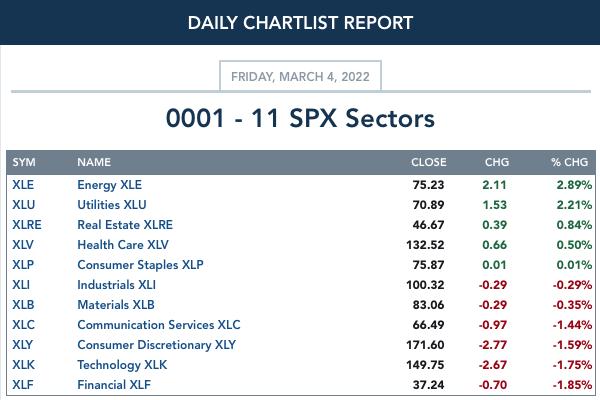Open Technology XLK link
600x400 pixels.
pos(122,365)
